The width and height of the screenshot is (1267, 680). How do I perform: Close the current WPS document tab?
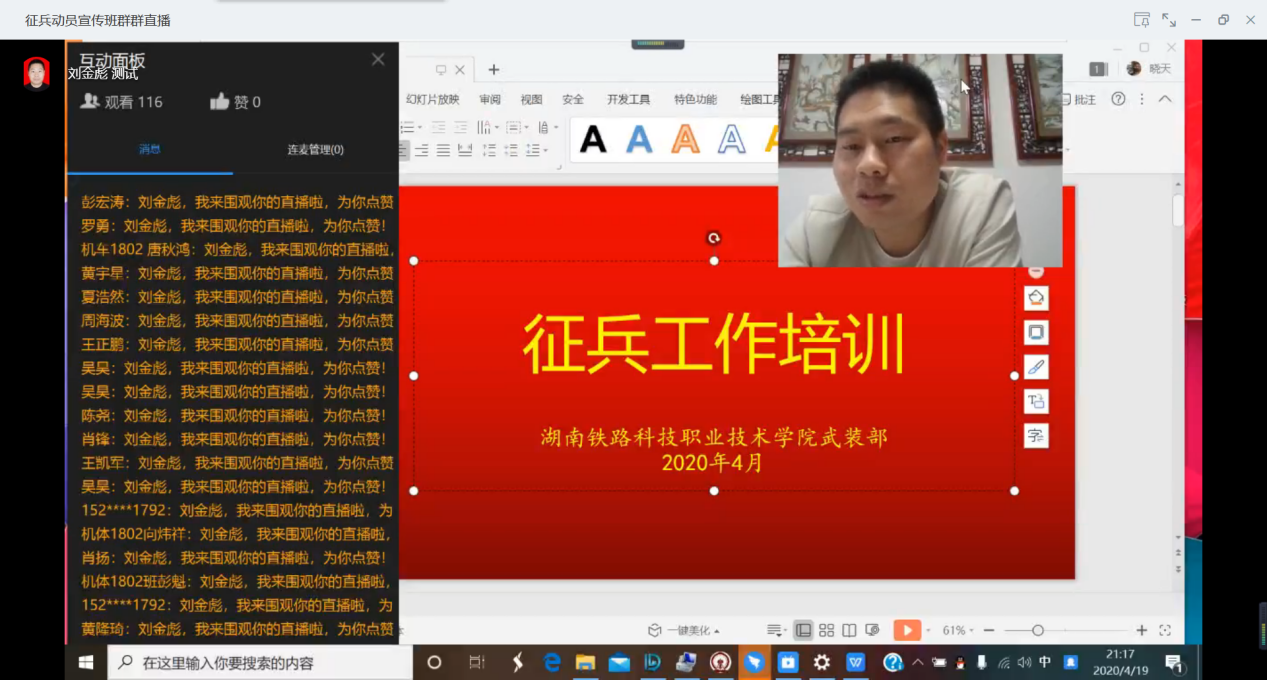(x=460, y=70)
